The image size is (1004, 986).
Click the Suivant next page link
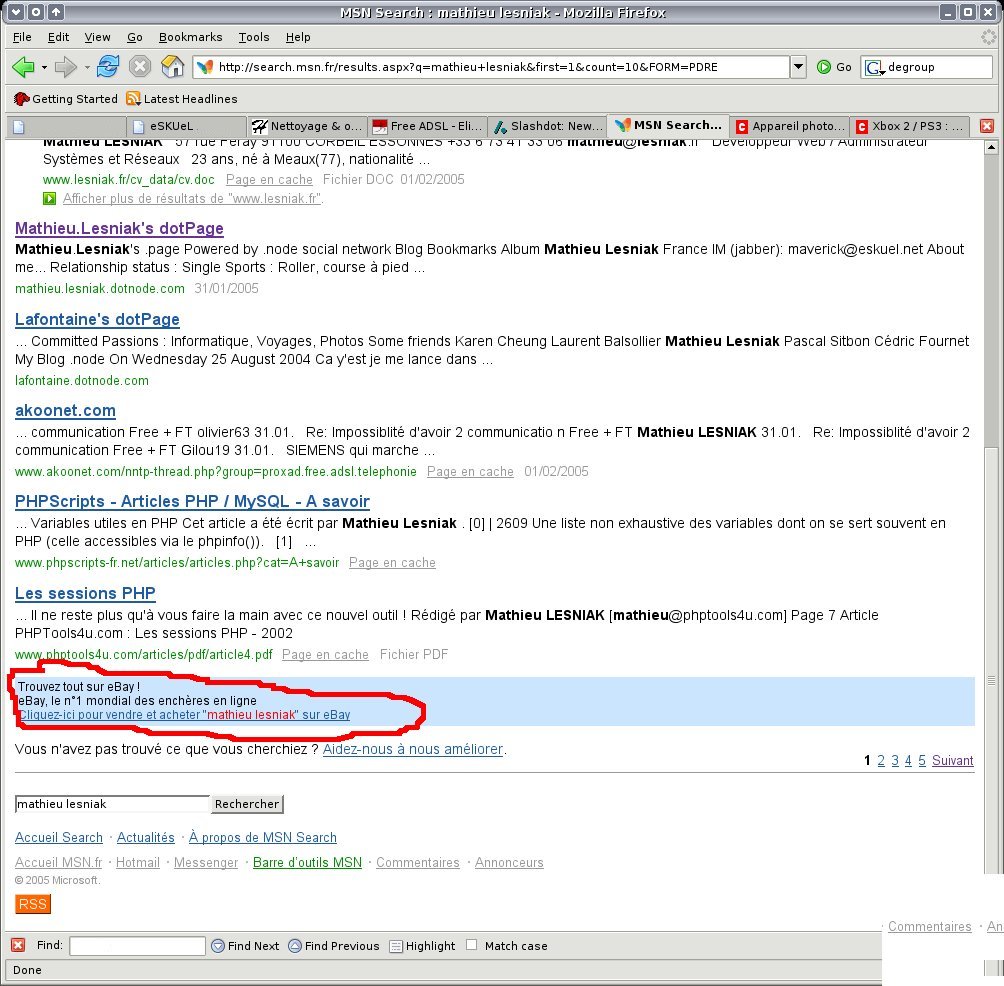(953, 761)
